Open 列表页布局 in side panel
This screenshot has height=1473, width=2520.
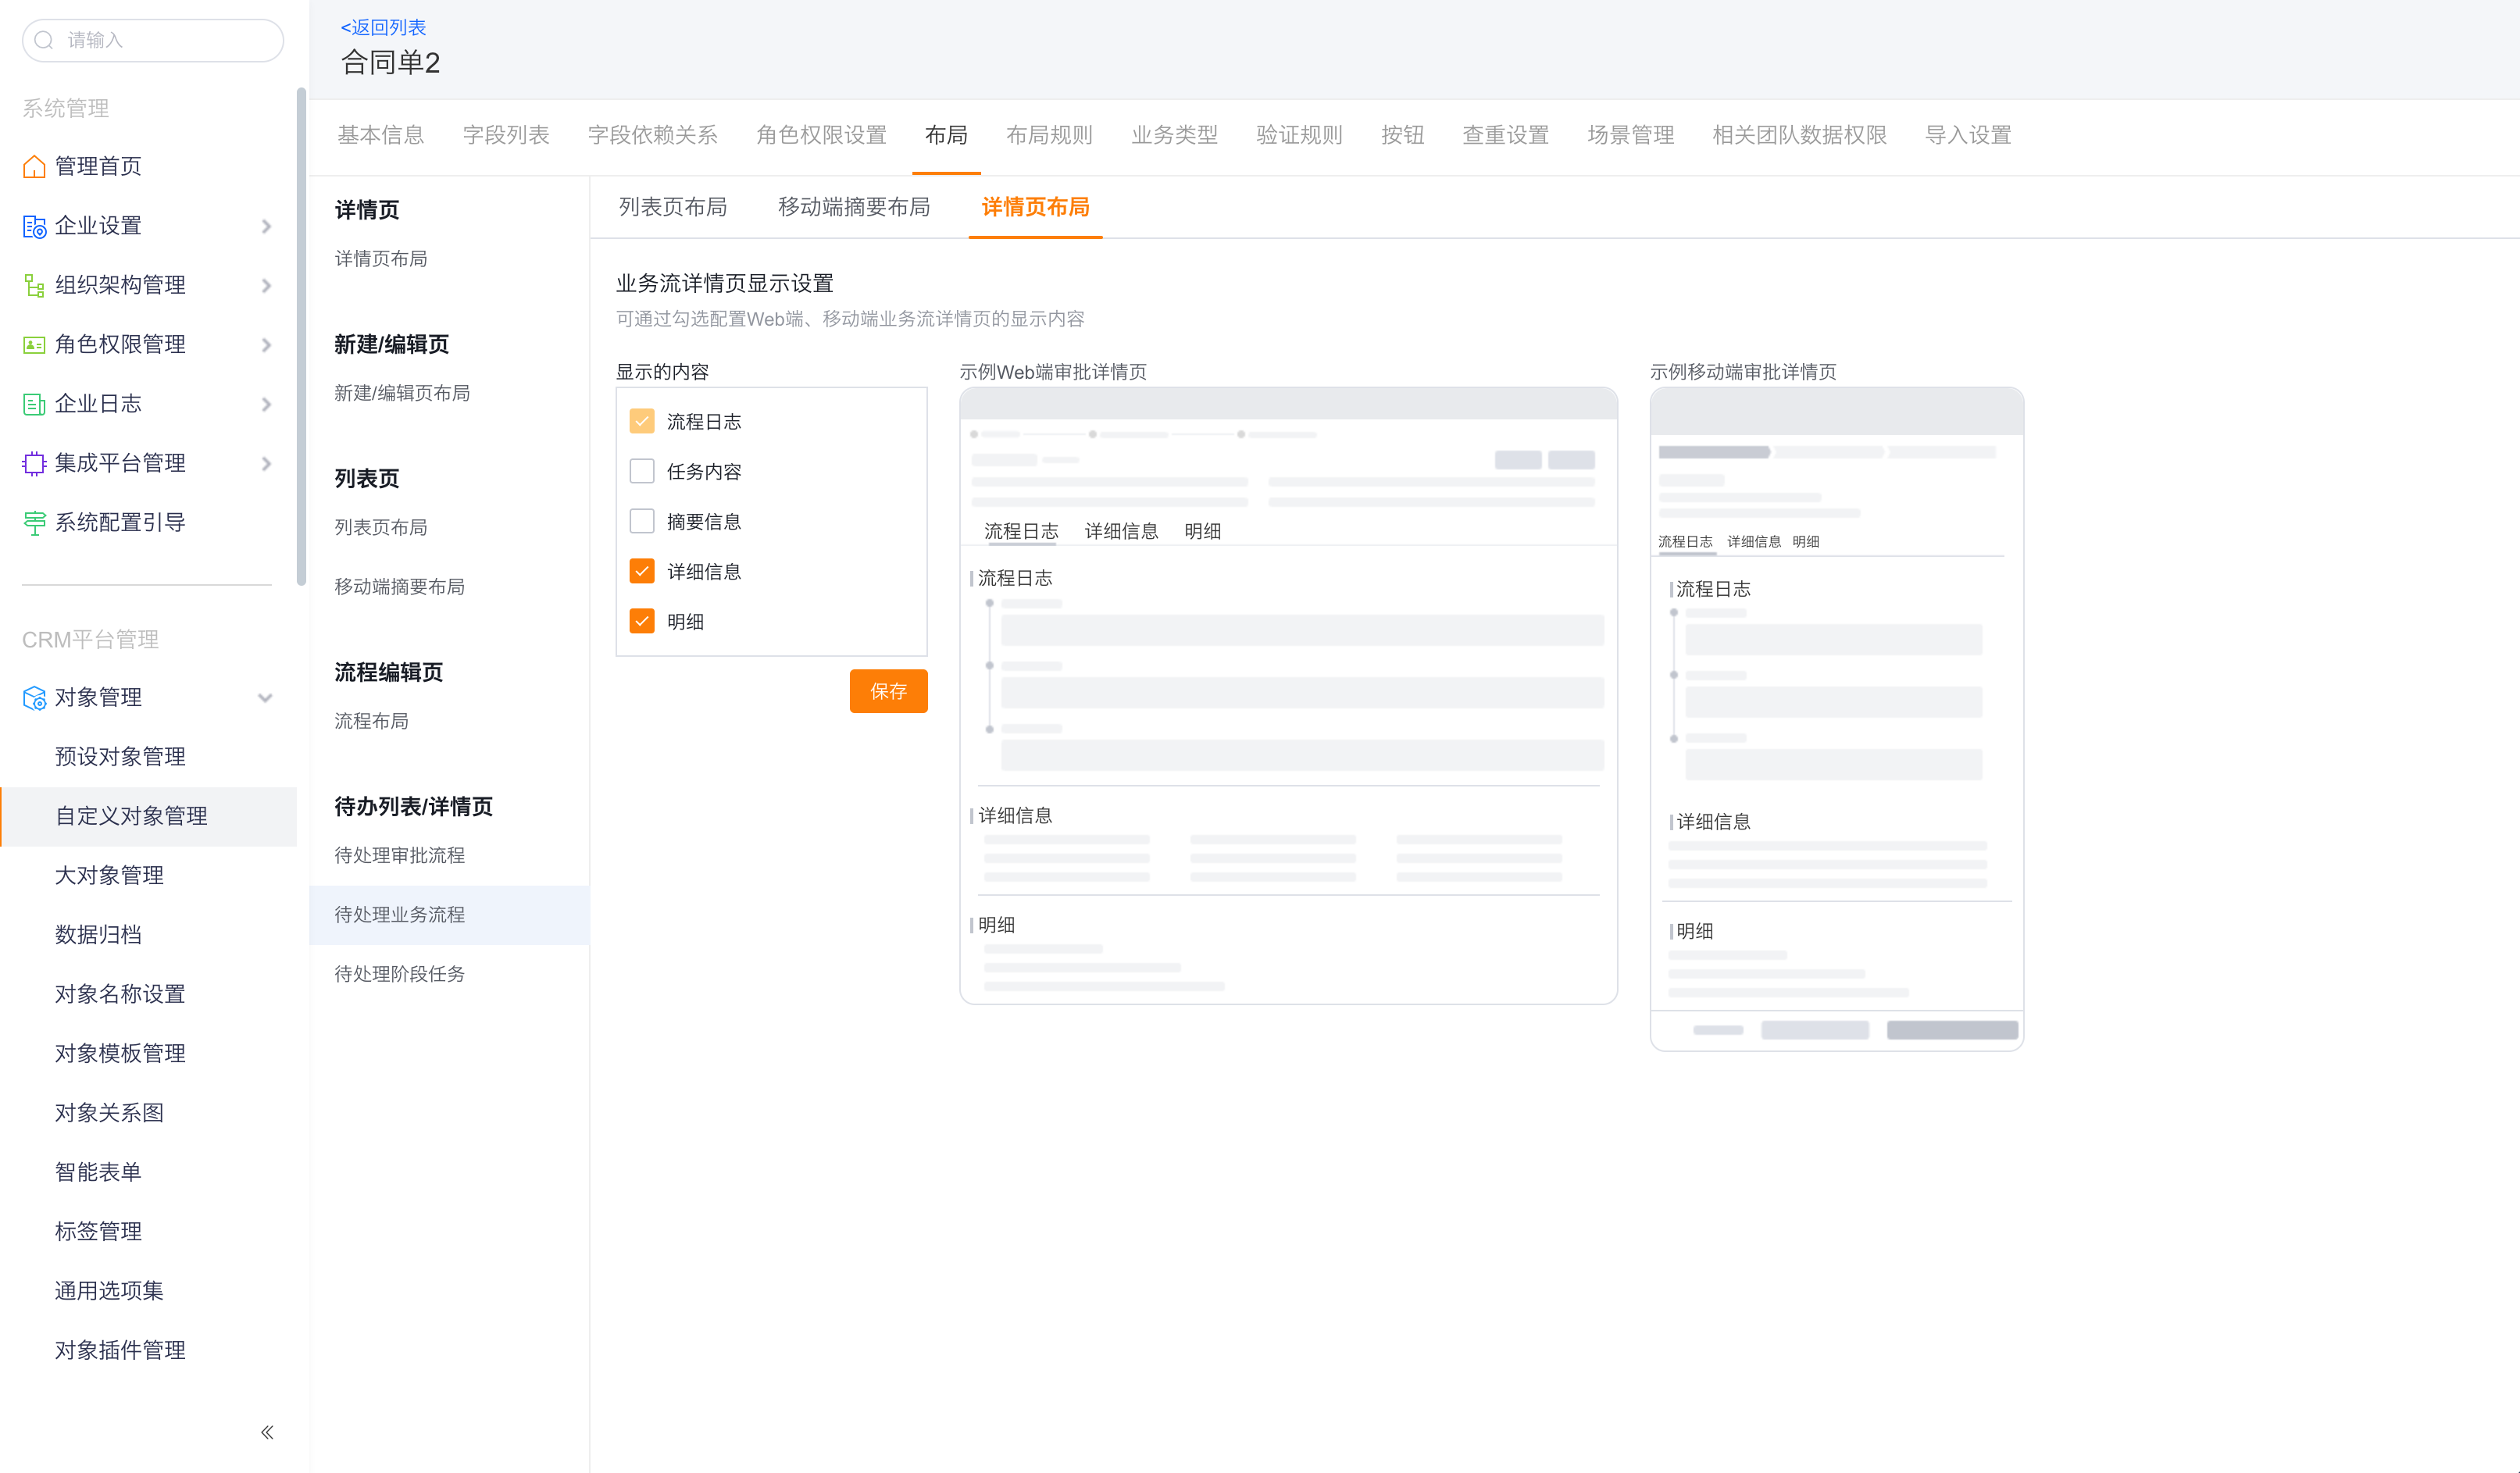381,527
